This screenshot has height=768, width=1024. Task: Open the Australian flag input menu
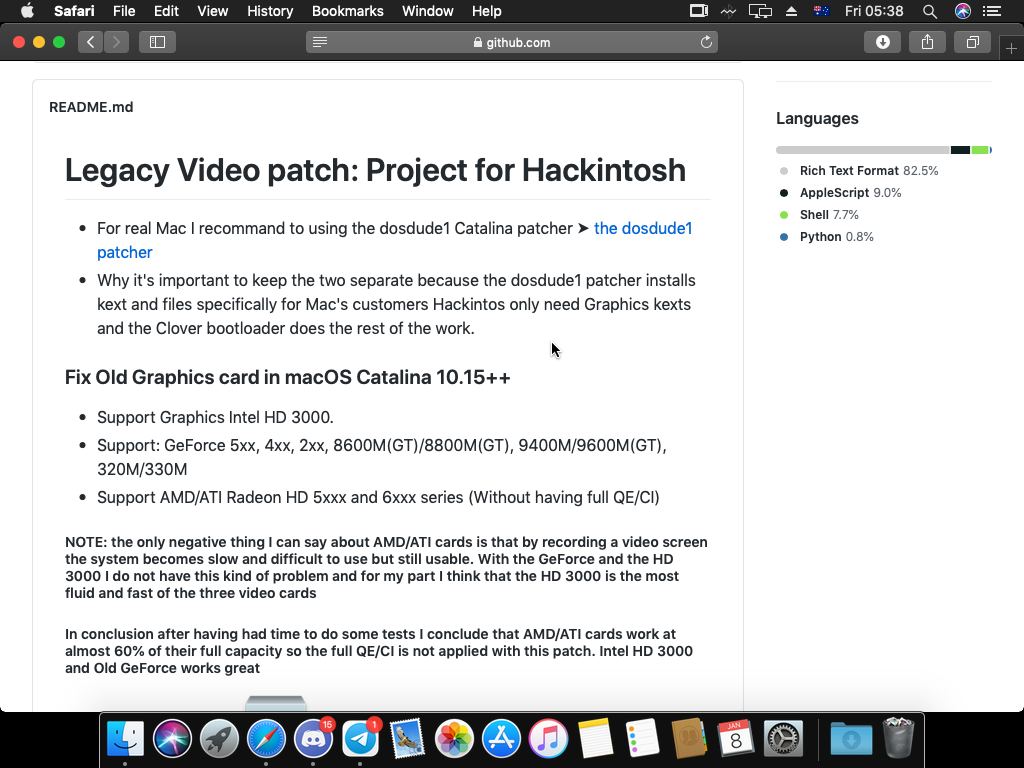tap(821, 11)
